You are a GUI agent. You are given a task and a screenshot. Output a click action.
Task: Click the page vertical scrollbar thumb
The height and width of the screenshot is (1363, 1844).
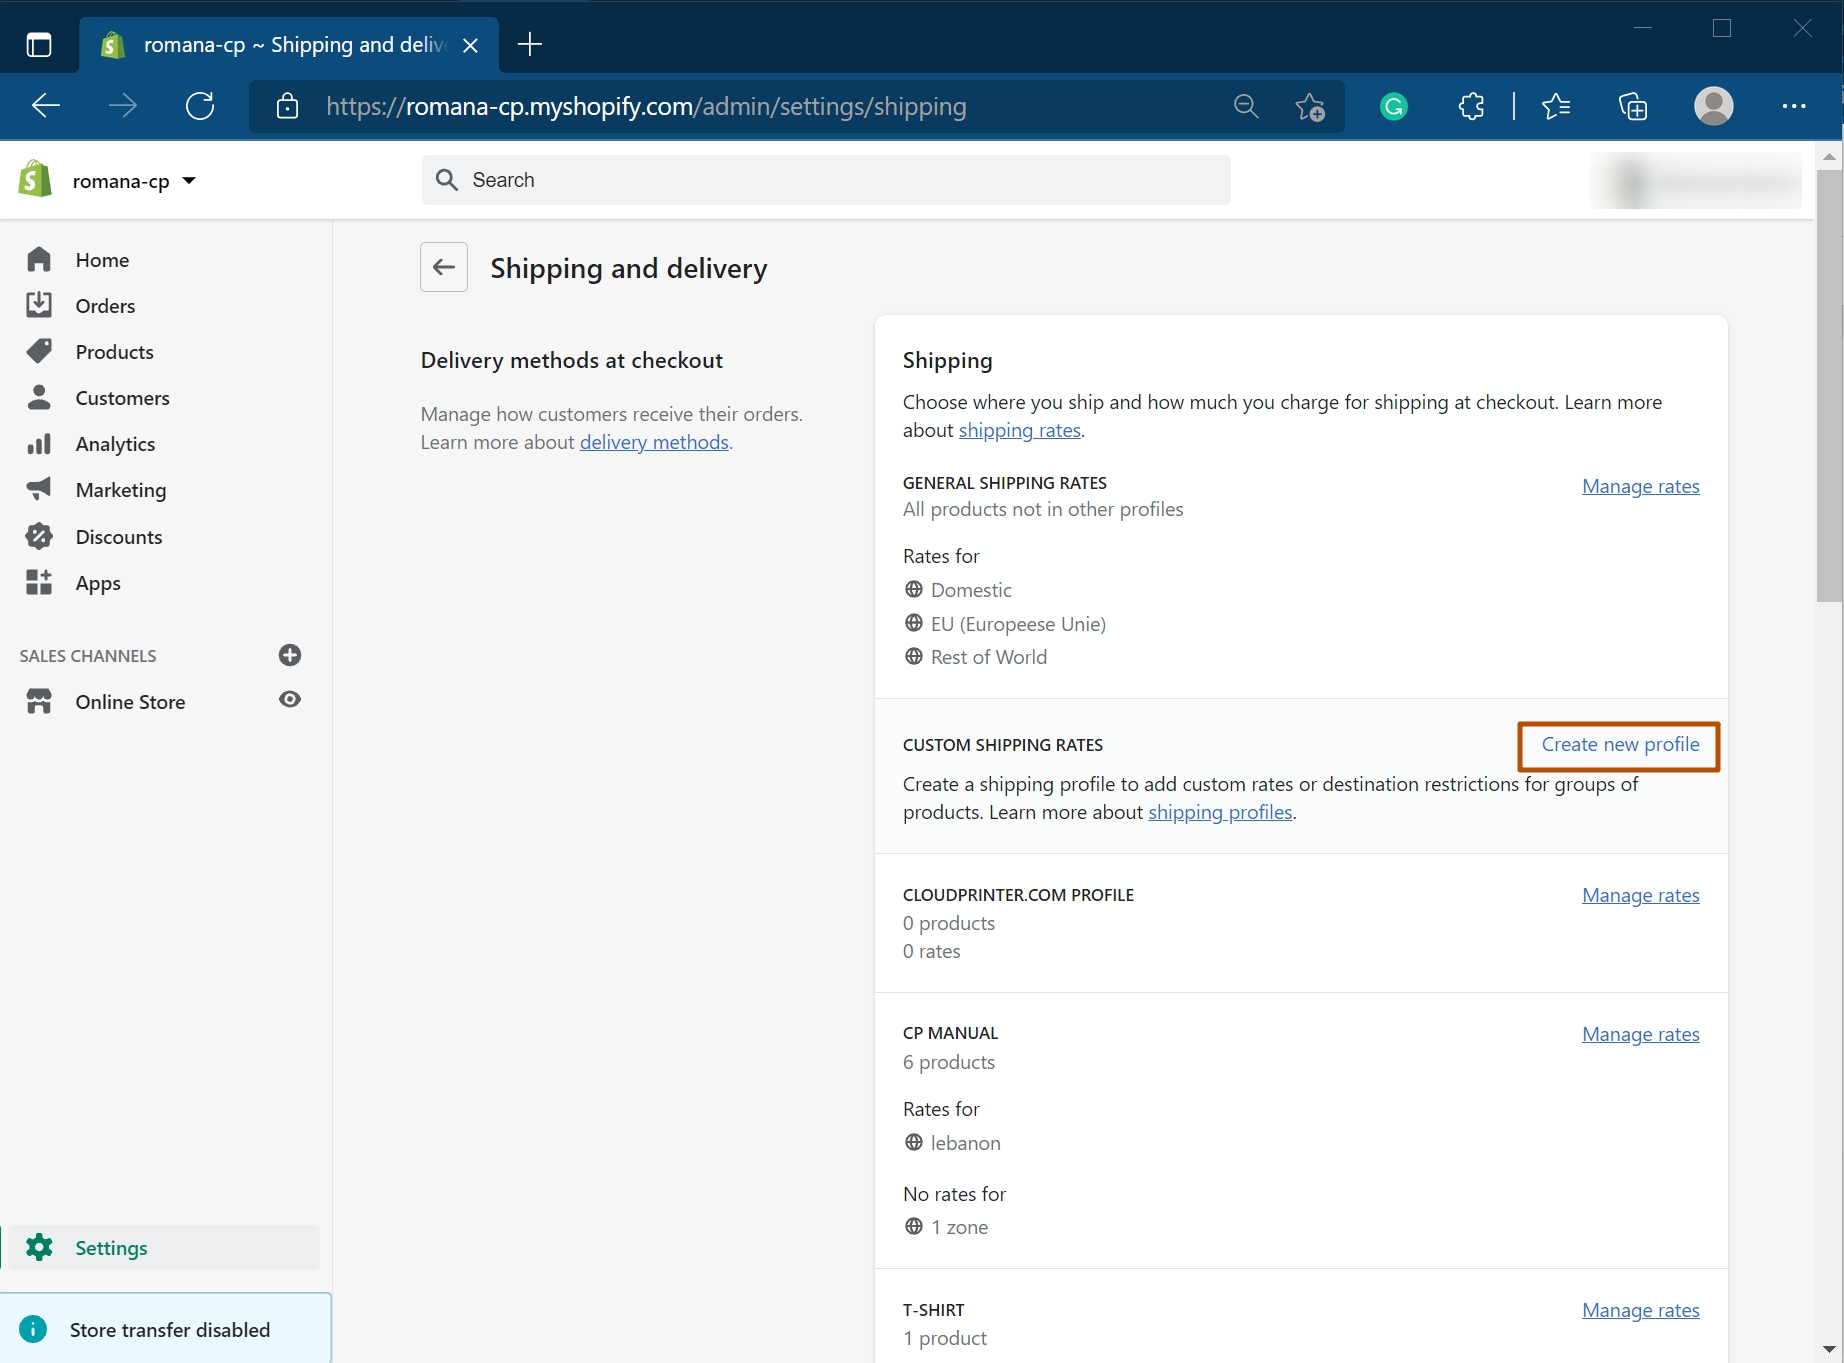click(x=1829, y=386)
